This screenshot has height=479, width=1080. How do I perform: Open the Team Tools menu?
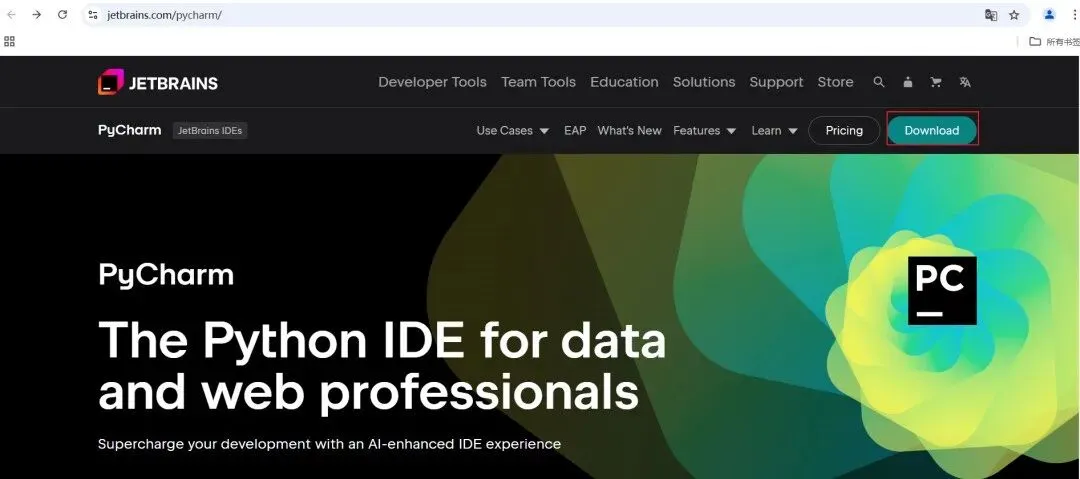point(538,82)
